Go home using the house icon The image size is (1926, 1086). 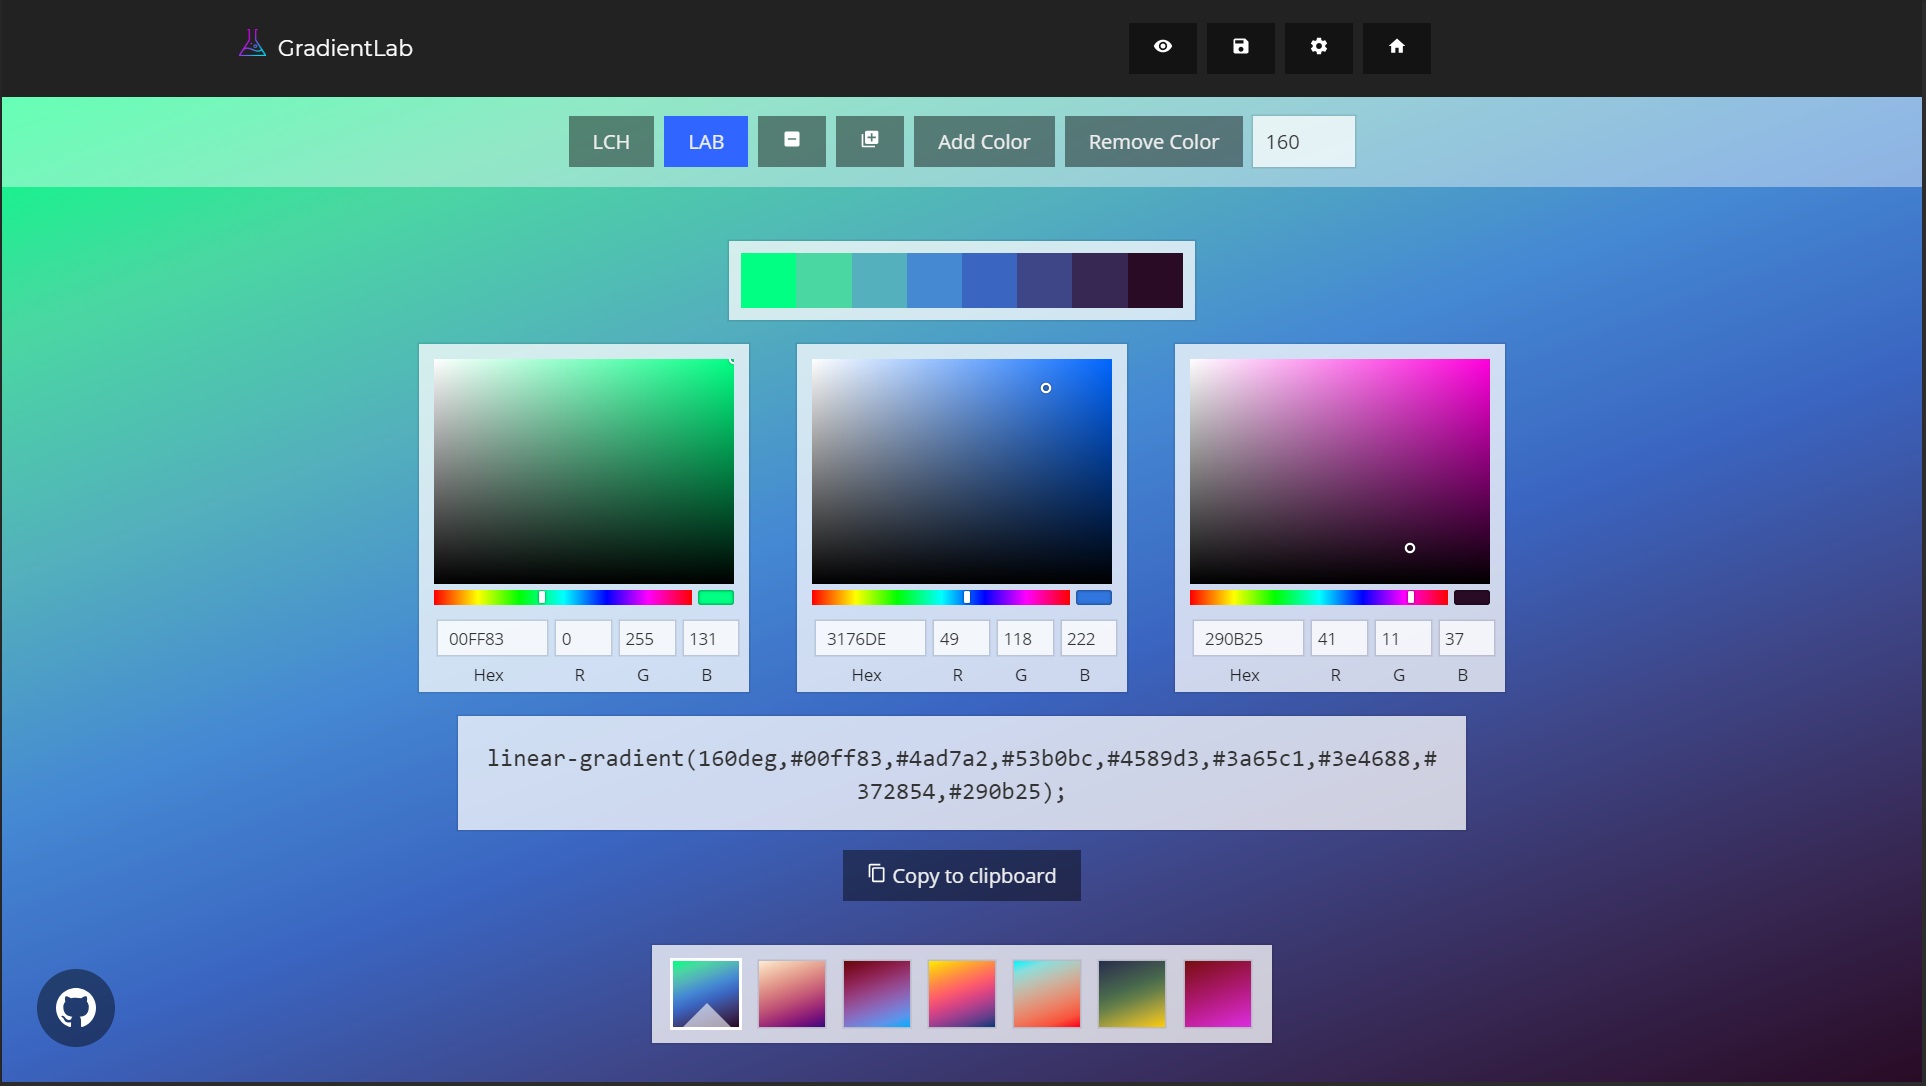point(1396,47)
